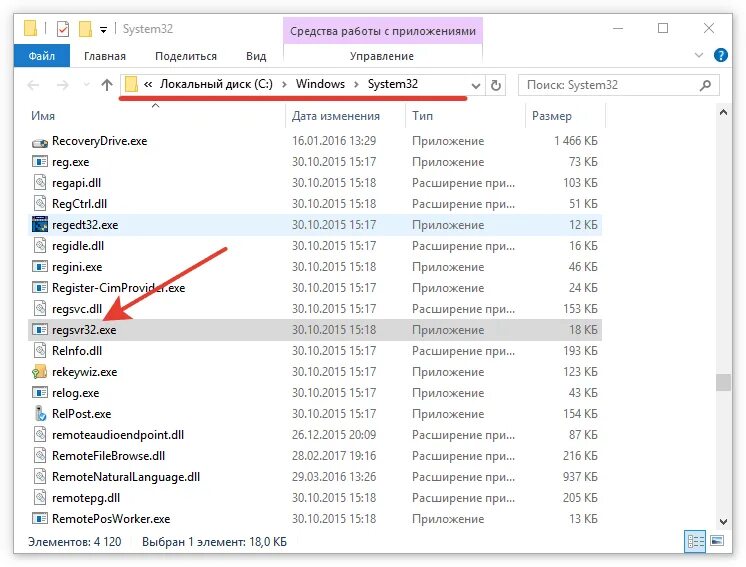746x567 pixels.
Task: Click the RemoteNaturalLanguage.dll file icon
Action: [x=40, y=476]
